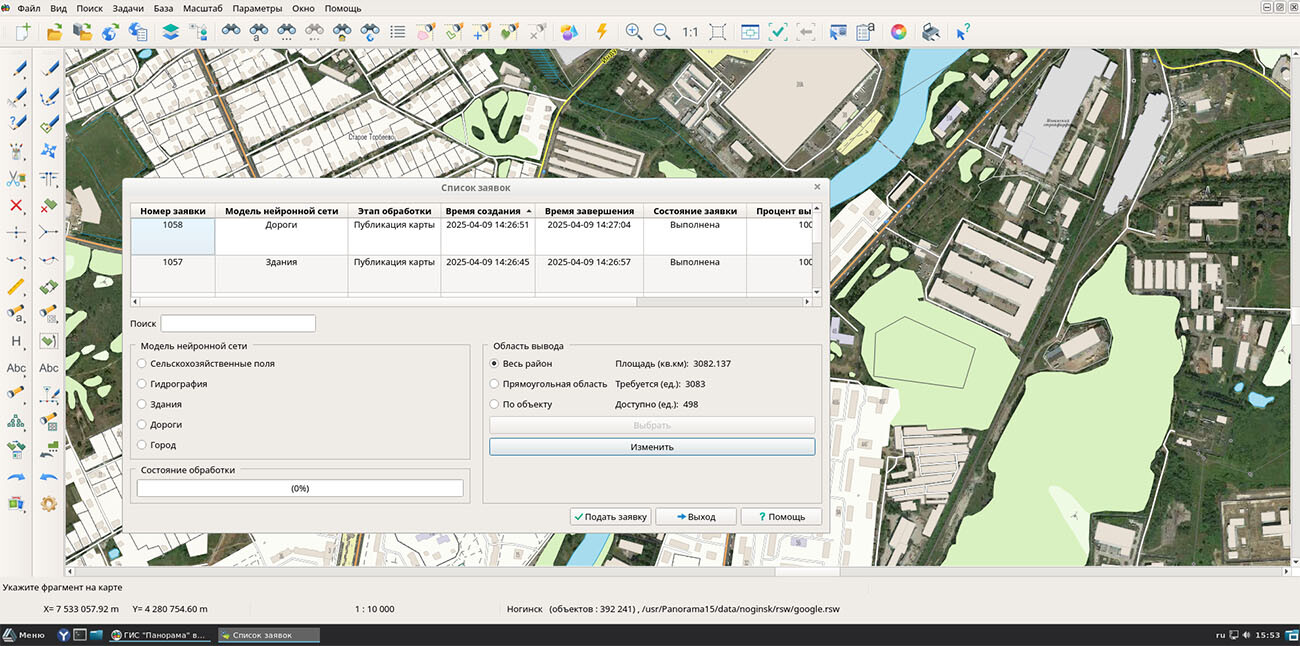Click the zoom out magnifier icon
This screenshot has width=1300, height=646.
pyautogui.click(x=661, y=32)
